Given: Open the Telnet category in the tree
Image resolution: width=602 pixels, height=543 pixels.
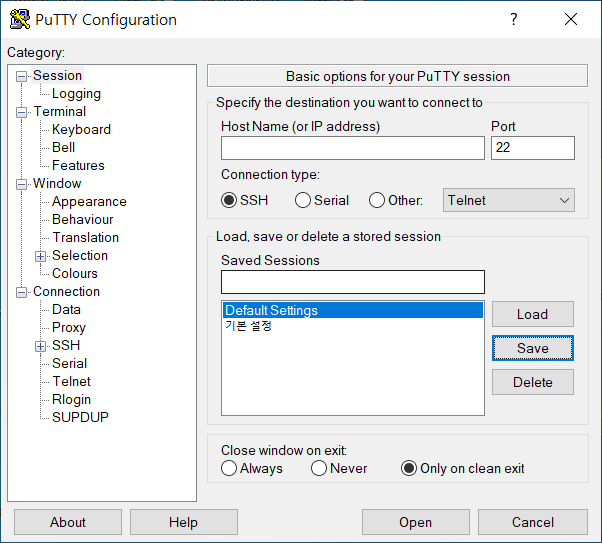Looking at the screenshot, I should coord(71,382).
